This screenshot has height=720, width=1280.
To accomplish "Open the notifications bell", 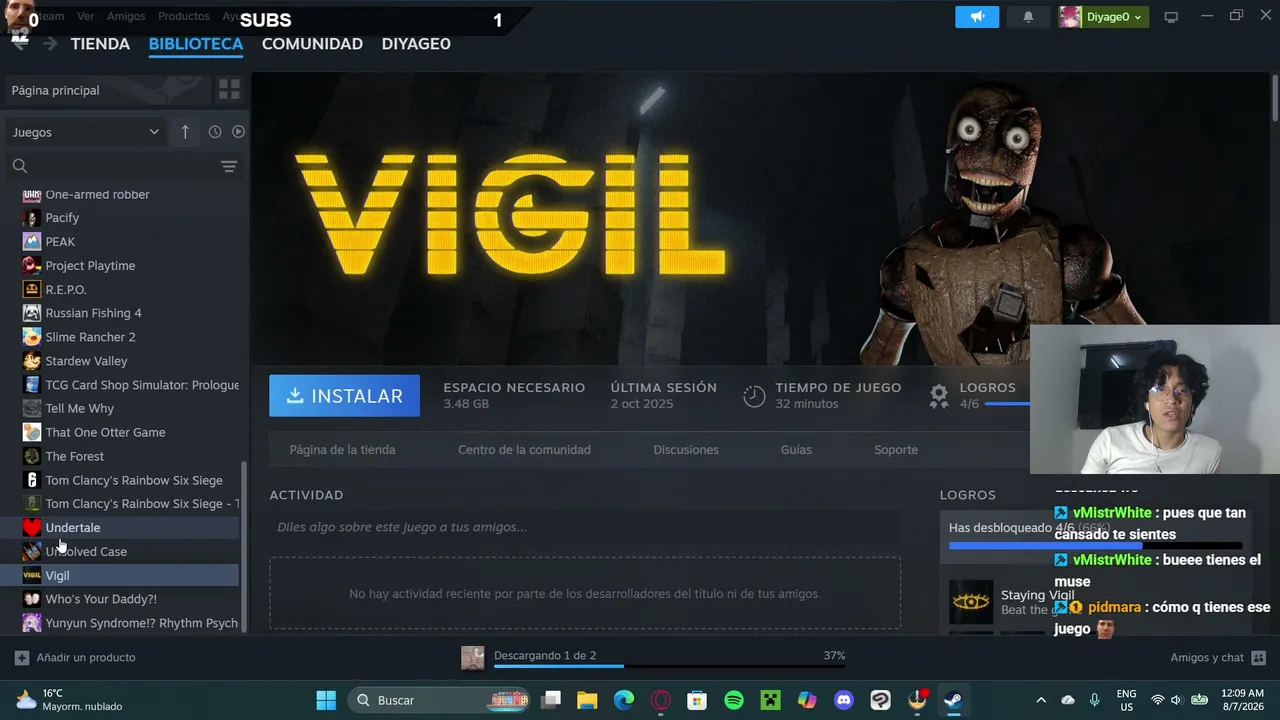I will point(1028,17).
